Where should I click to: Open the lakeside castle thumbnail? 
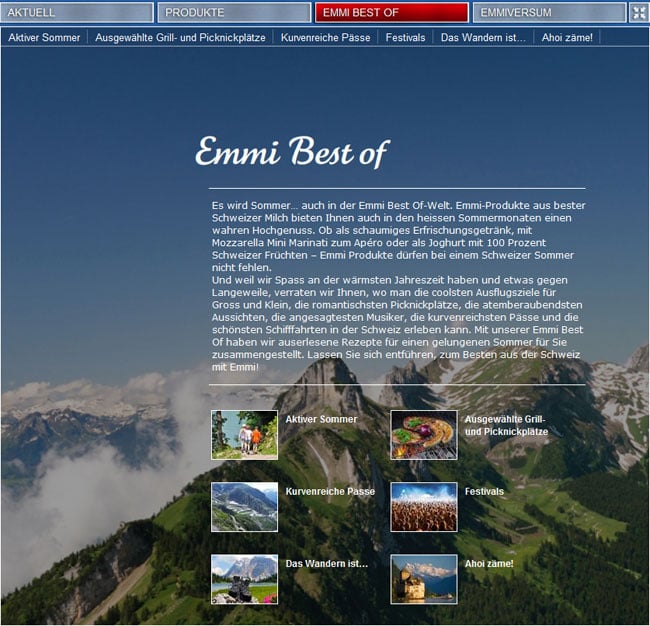coord(424,579)
